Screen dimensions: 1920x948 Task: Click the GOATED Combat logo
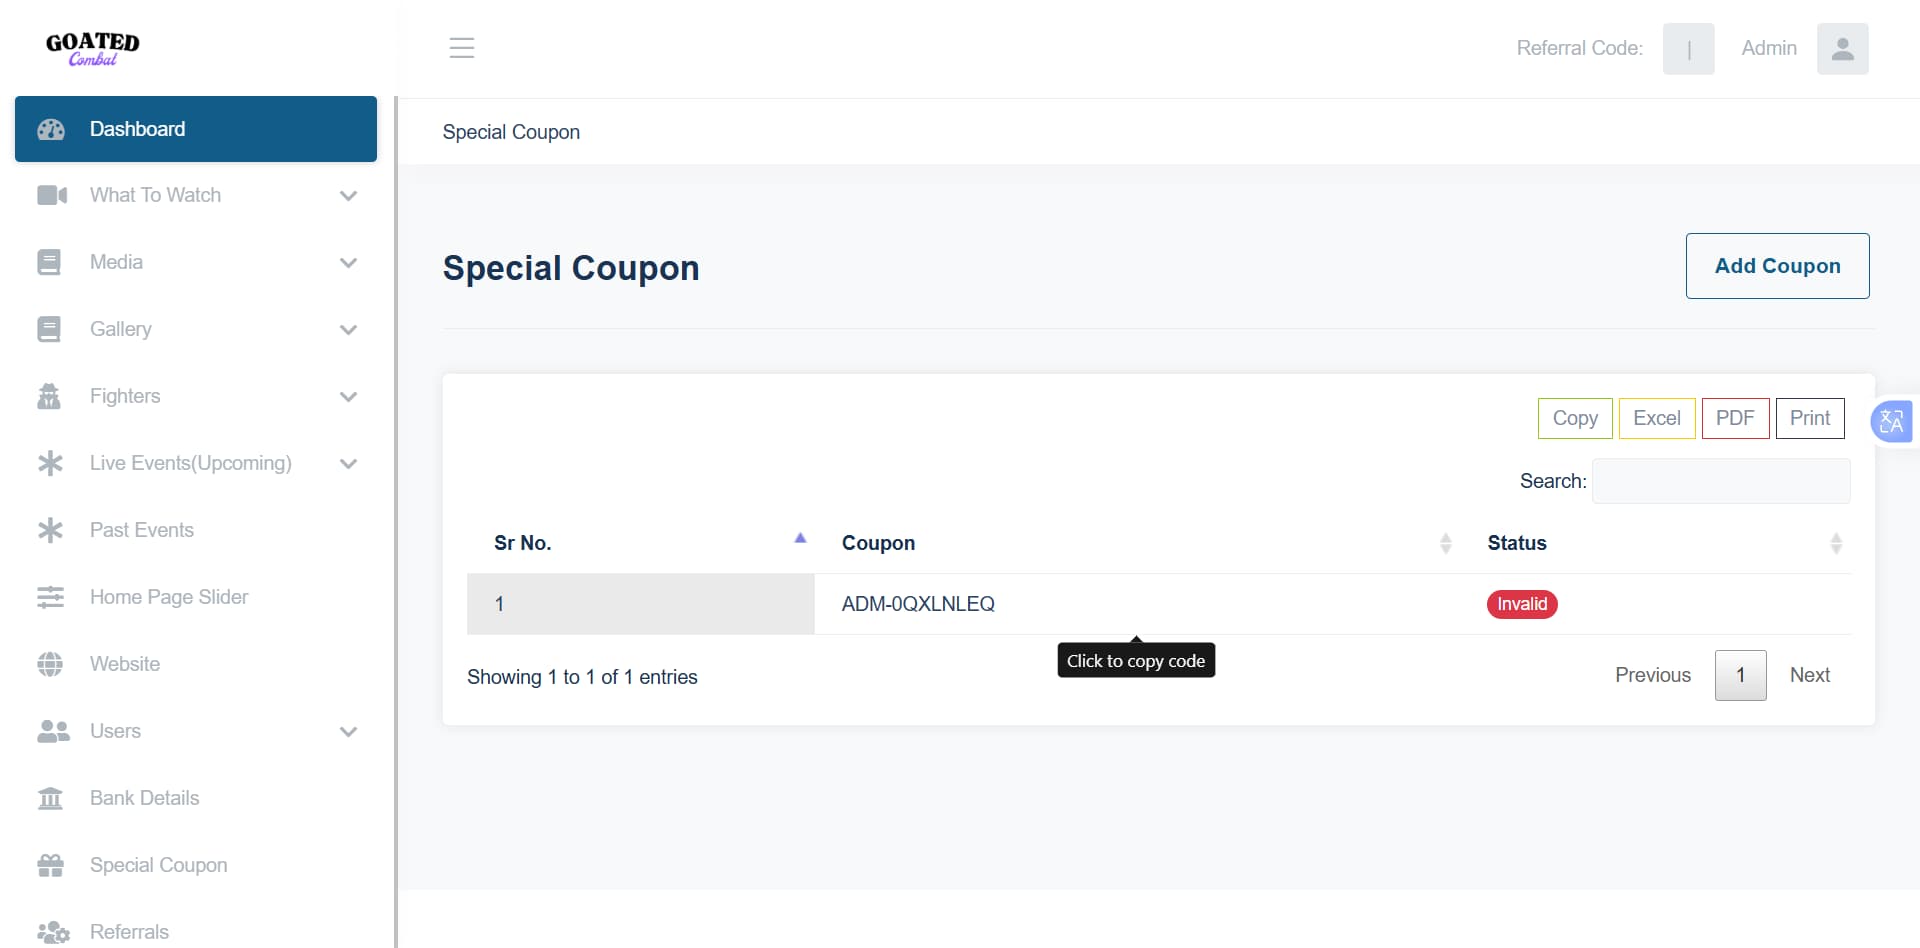click(93, 47)
